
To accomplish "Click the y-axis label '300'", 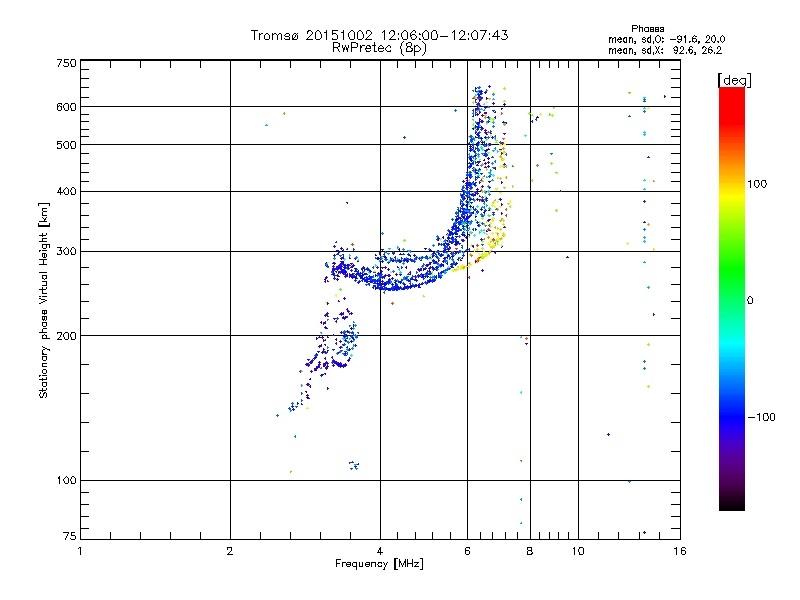I will [66, 252].
